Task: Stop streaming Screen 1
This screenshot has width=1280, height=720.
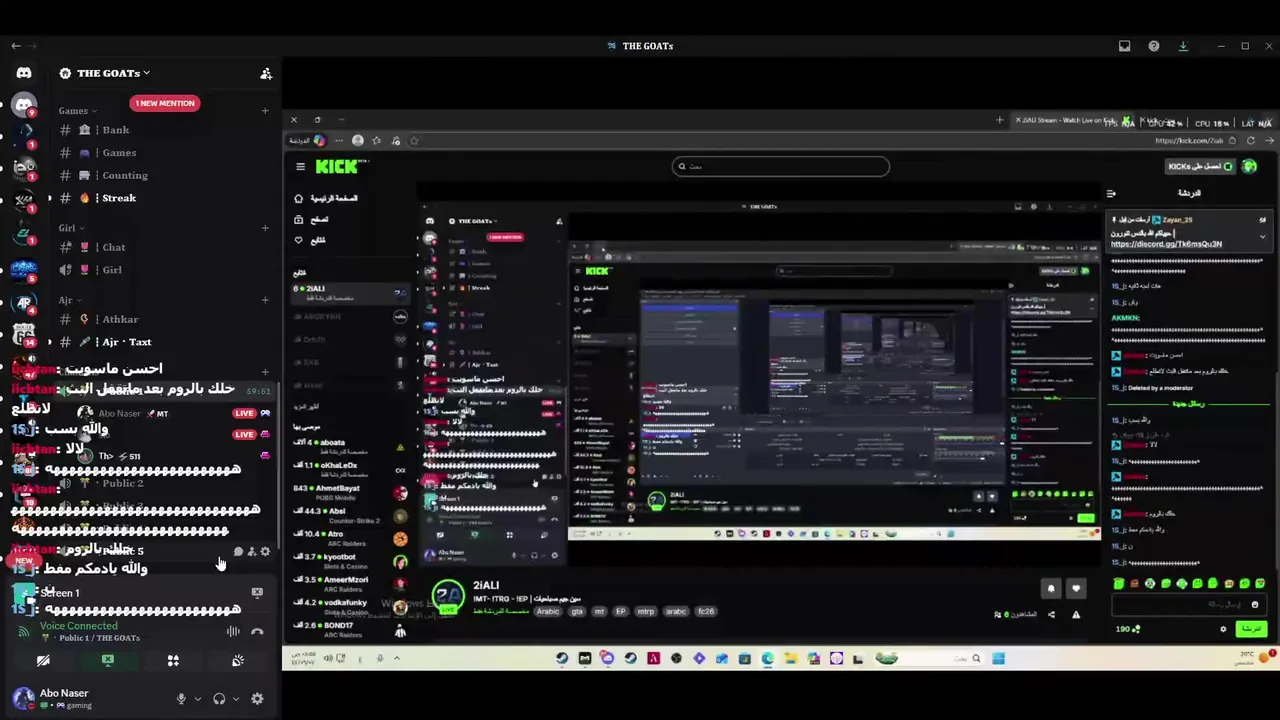Action: [257, 593]
